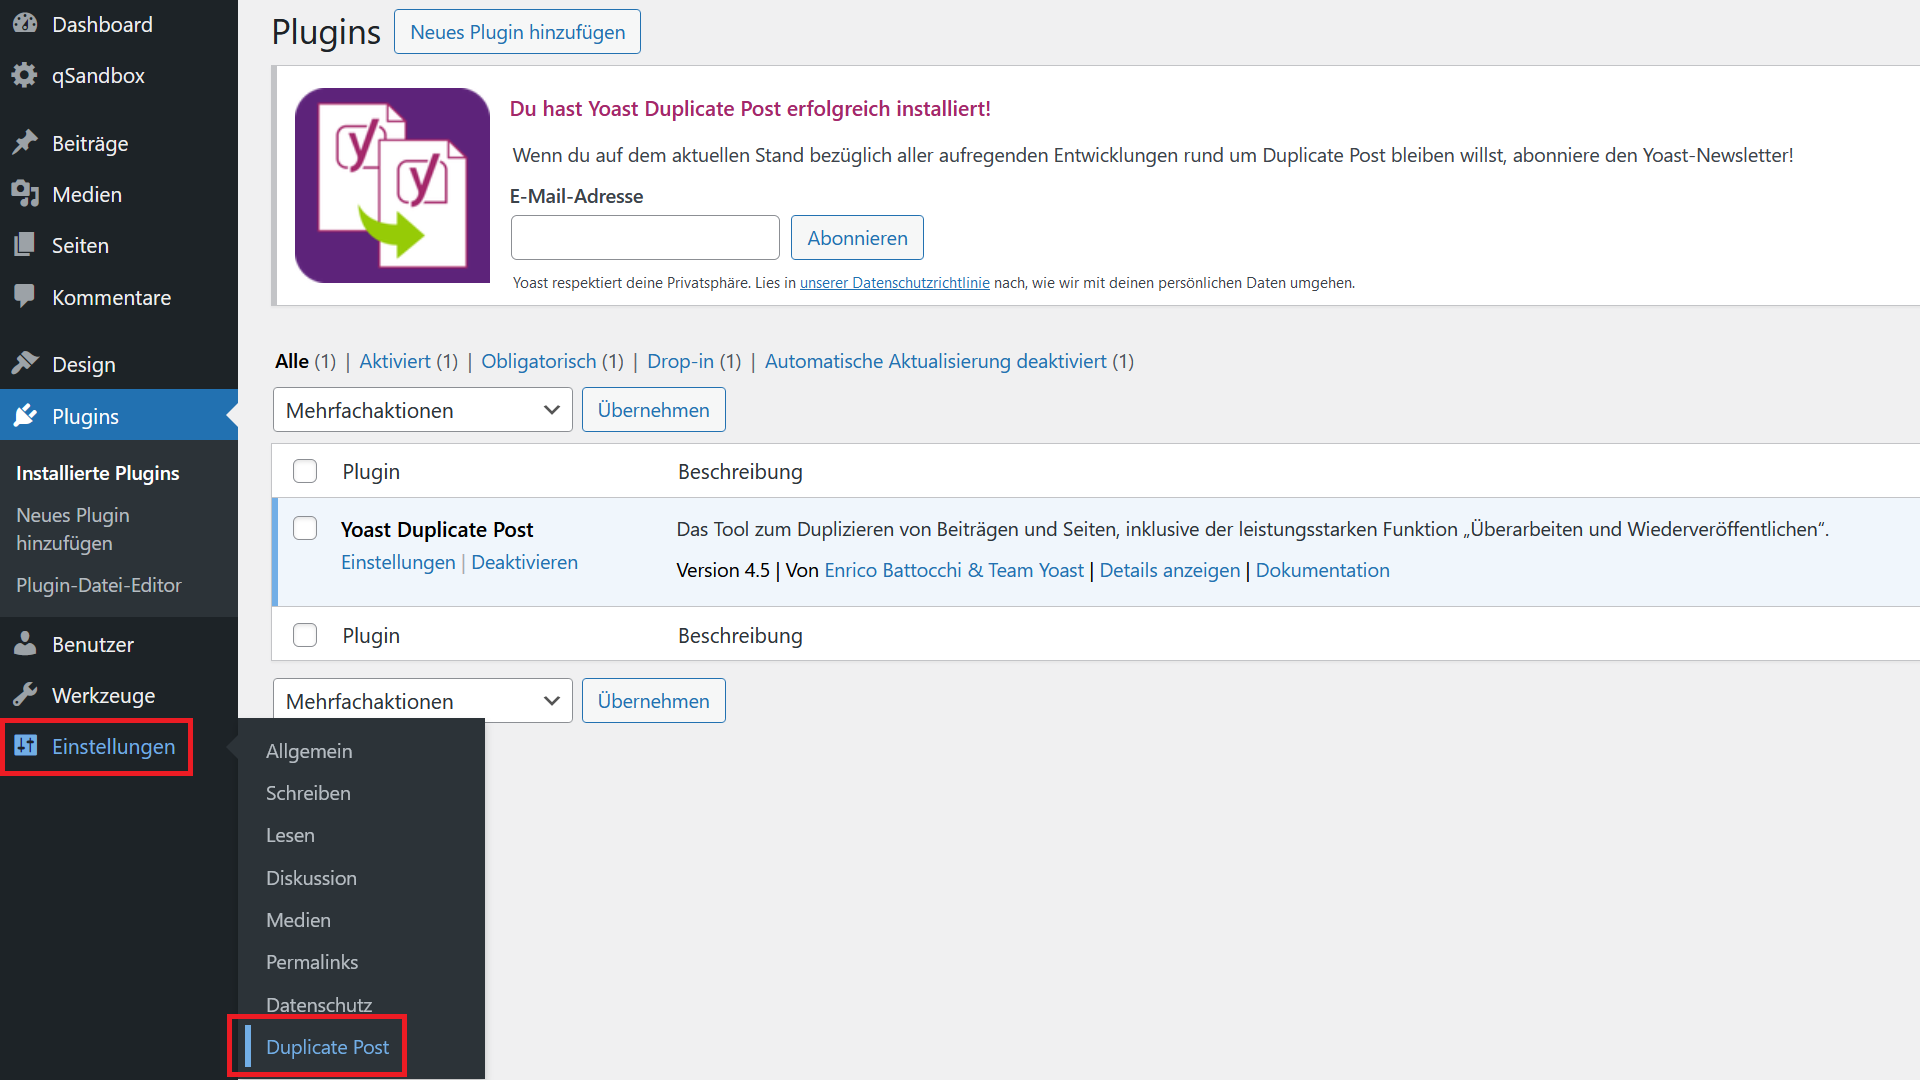Click the Benutzer person icon
This screenshot has height=1080, width=1920.
25,644
